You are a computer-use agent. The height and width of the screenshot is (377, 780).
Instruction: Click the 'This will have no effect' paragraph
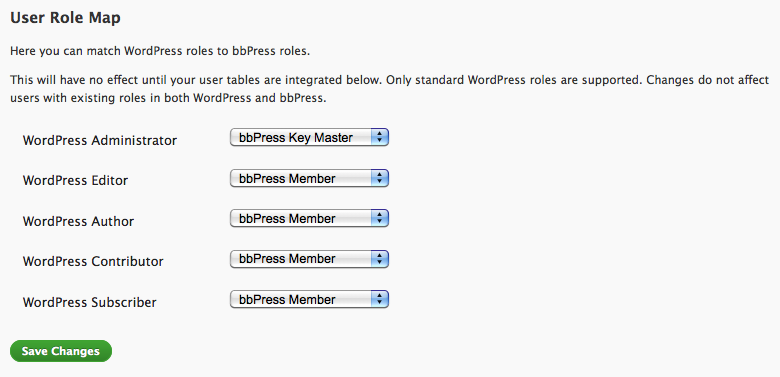point(390,89)
